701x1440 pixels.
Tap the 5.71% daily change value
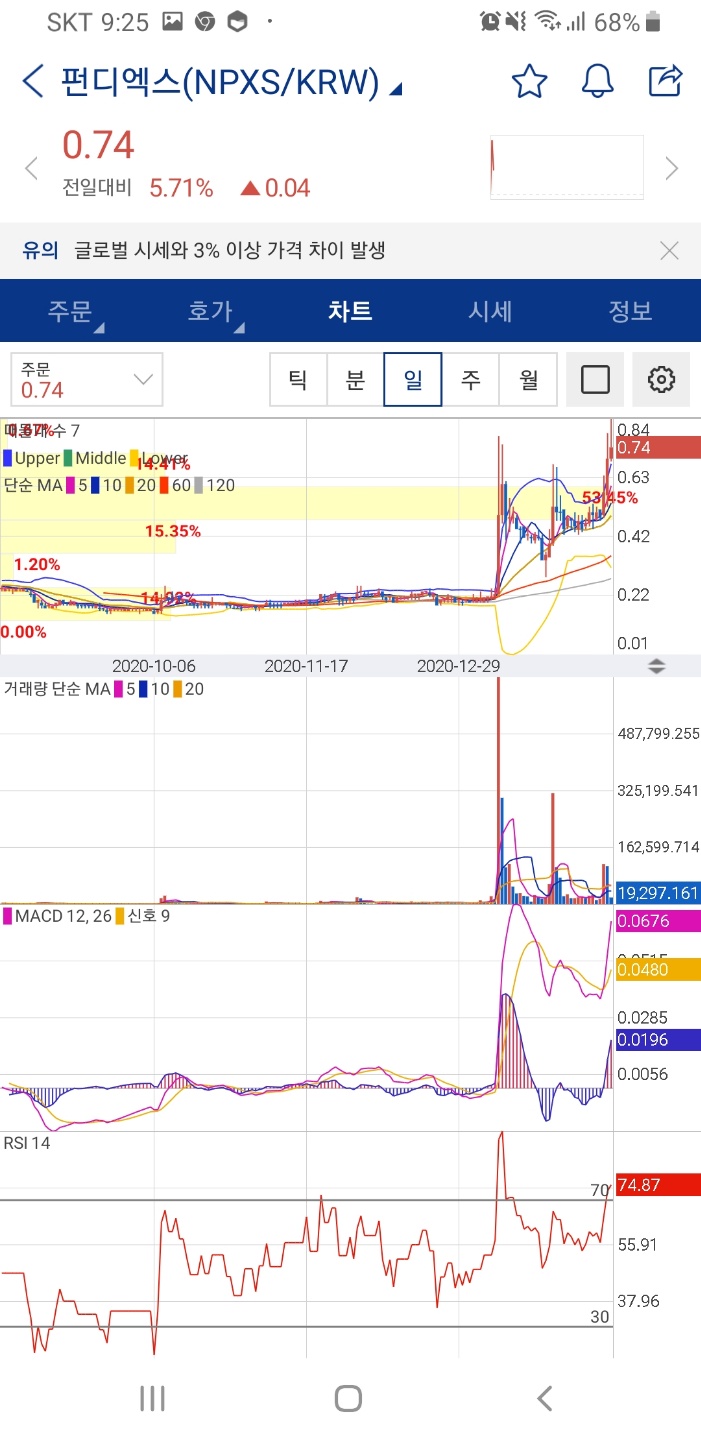(x=181, y=188)
